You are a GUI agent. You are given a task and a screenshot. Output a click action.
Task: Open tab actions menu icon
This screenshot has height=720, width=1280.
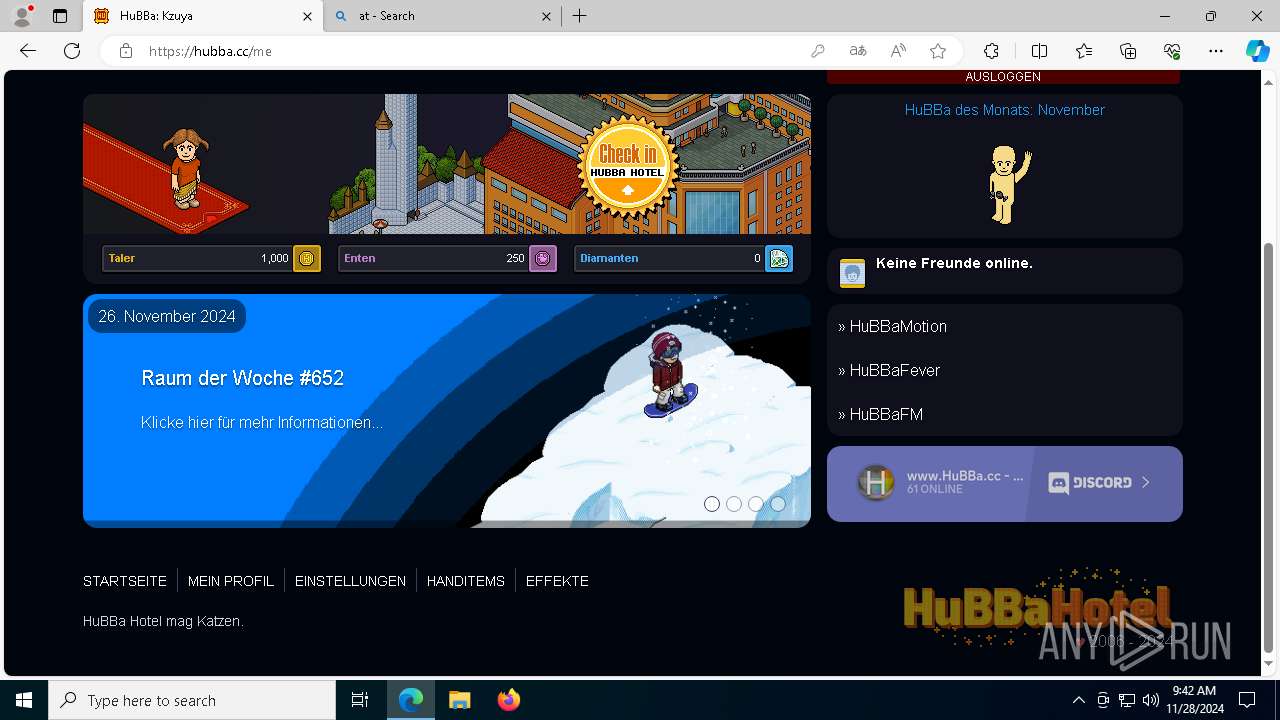click(x=60, y=16)
